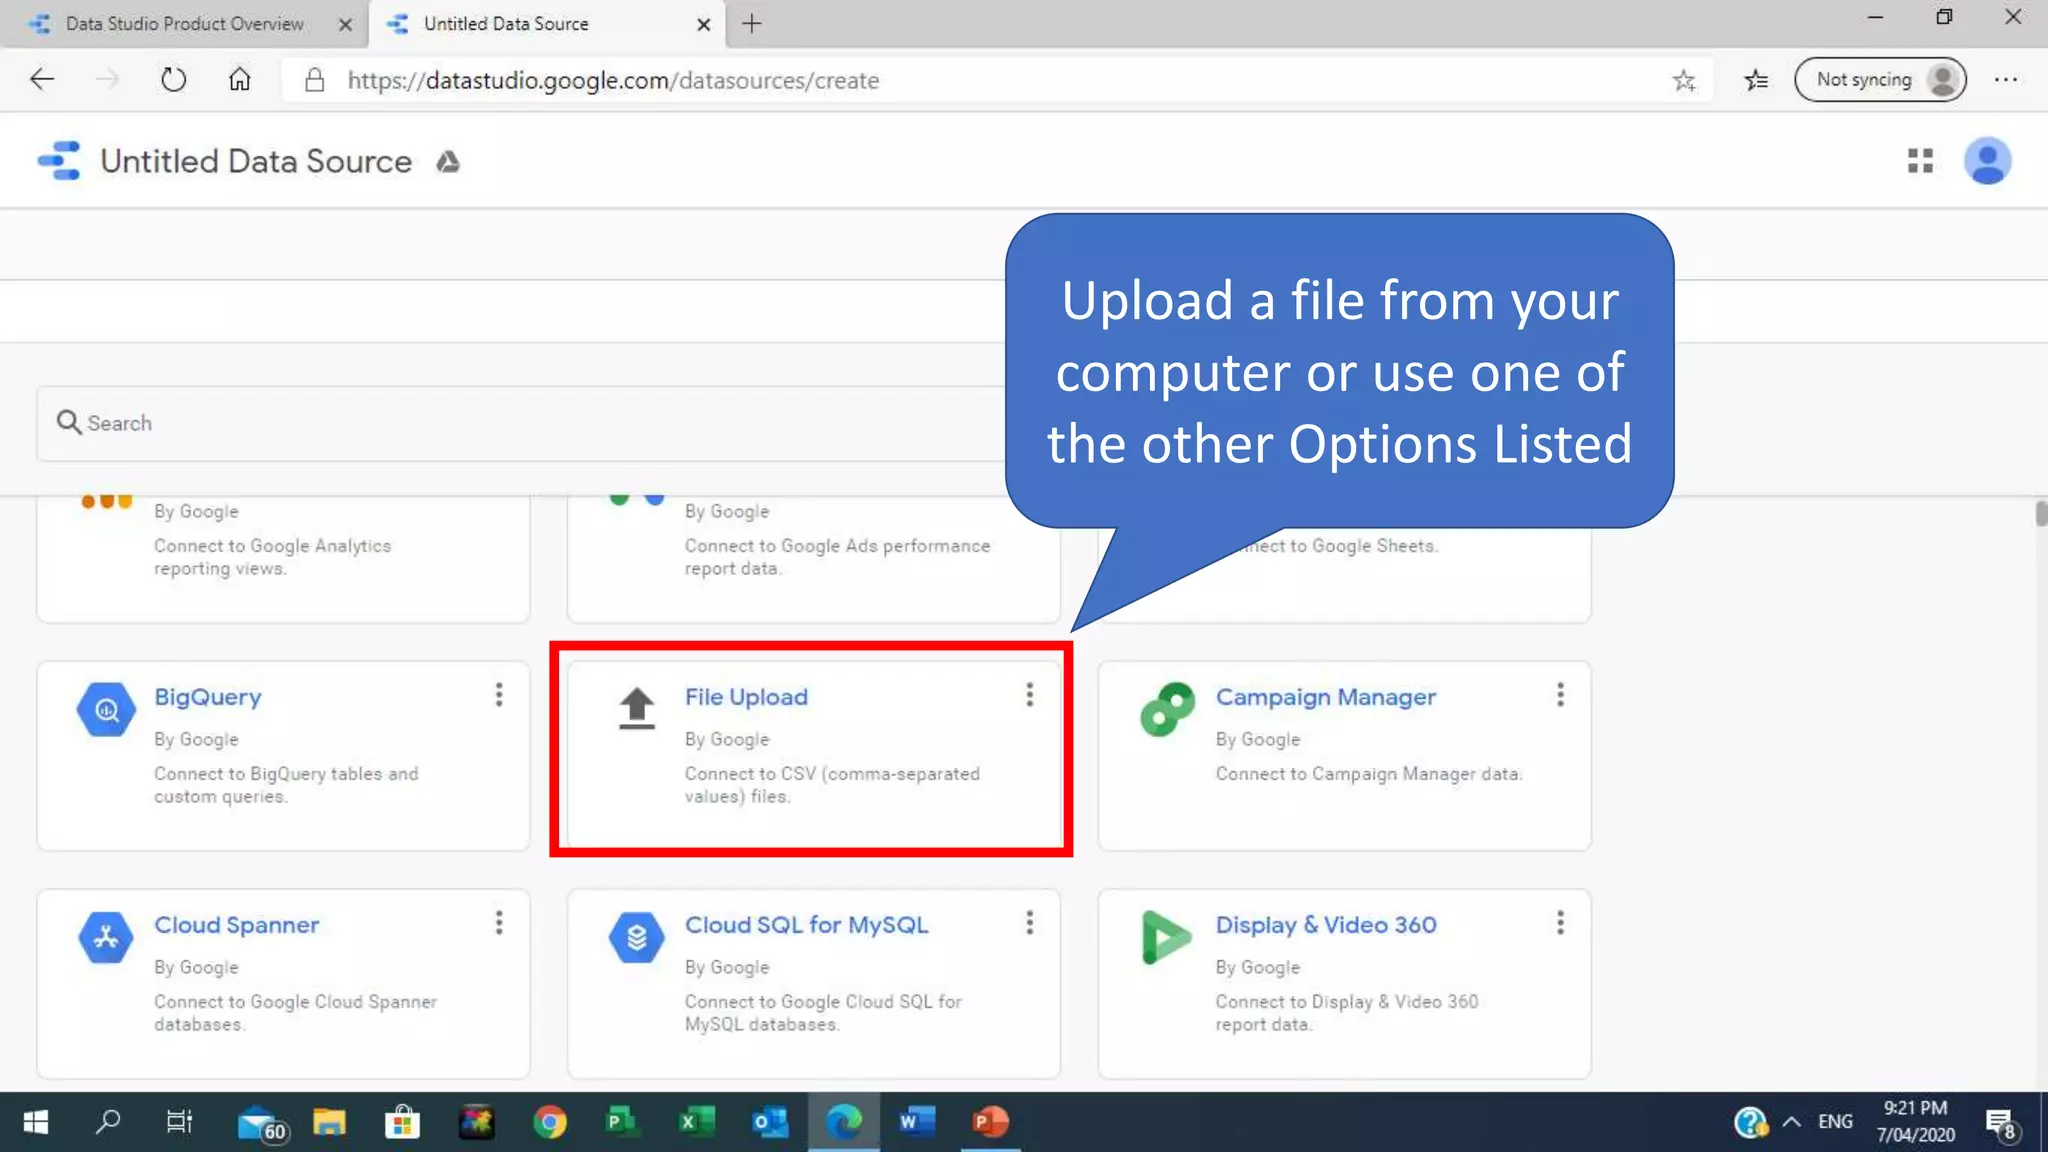Open the notification center
Screen dimensions: 2048x1152
[x=2001, y=1124]
